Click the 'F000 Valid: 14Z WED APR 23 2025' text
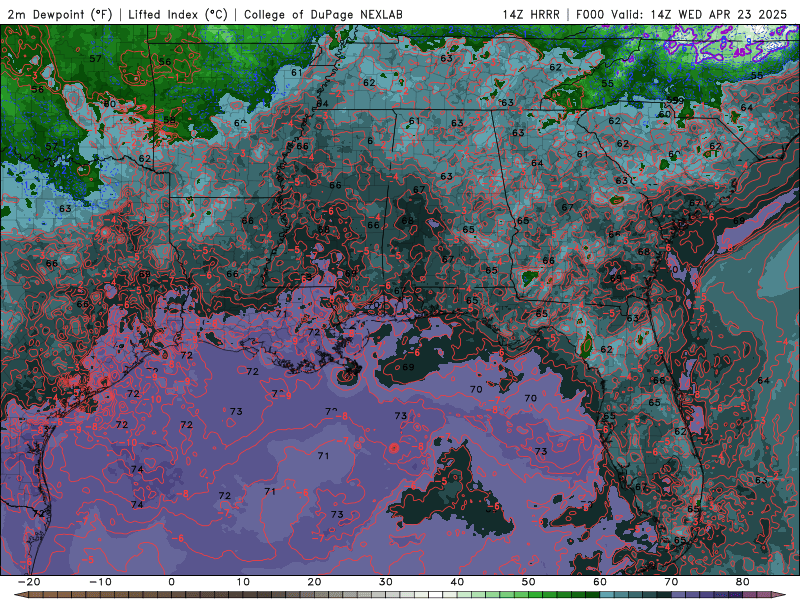The height and width of the screenshot is (600, 800). [682, 14]
